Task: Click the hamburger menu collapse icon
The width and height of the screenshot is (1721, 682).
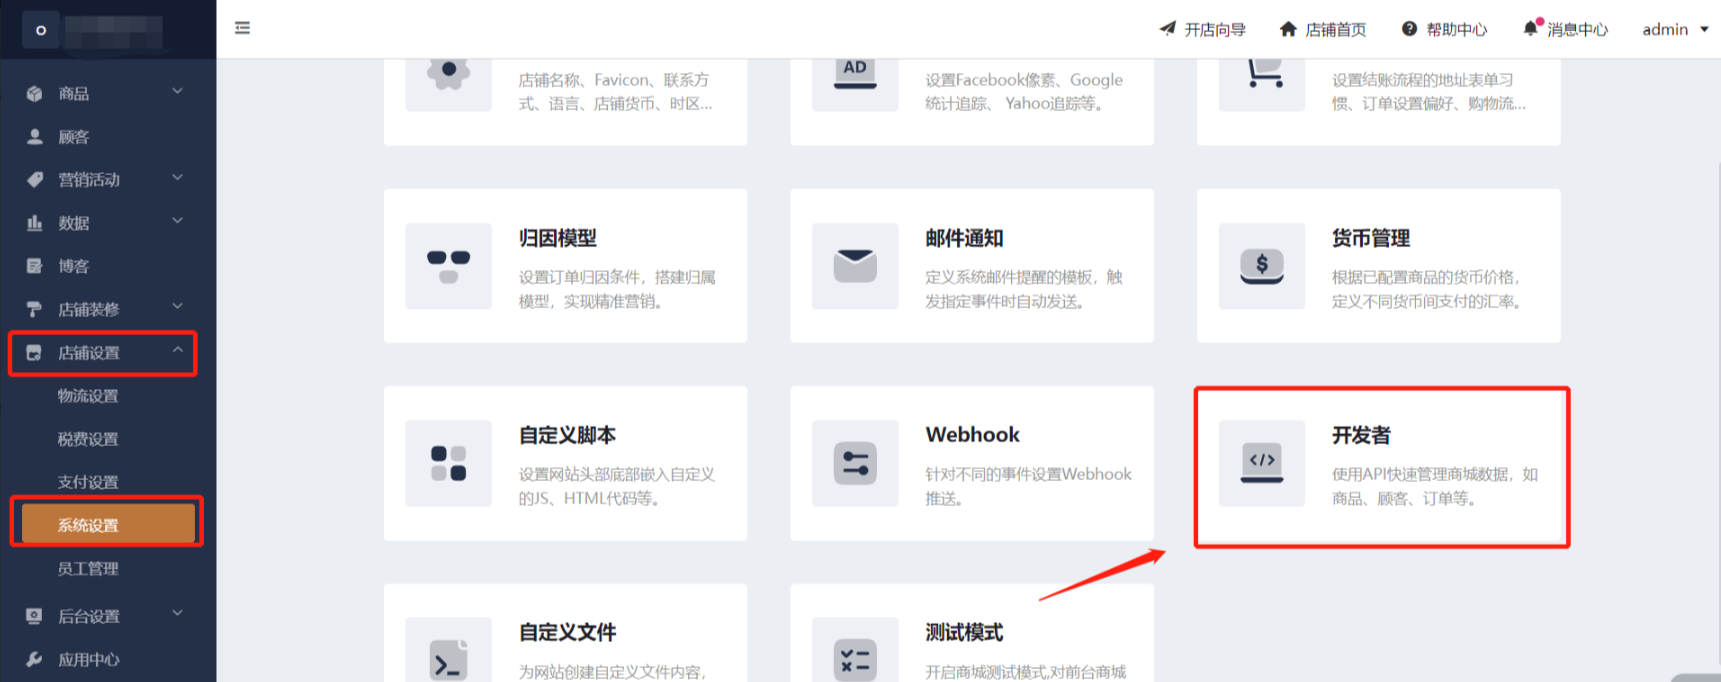Action: (242, 28)
